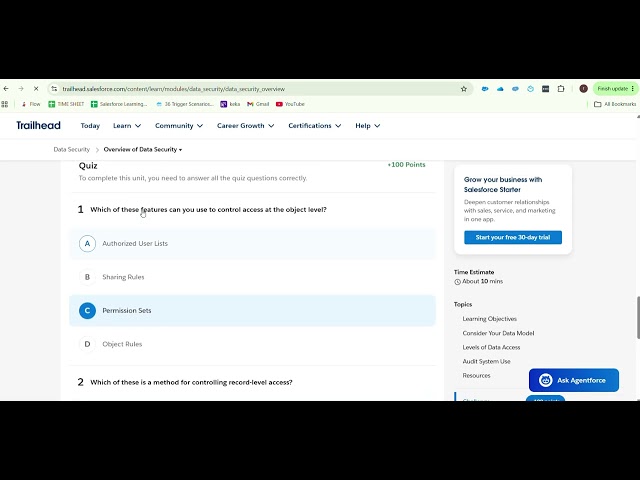
Task: Open the Today nav item
Action: click(x=90, y=126)
